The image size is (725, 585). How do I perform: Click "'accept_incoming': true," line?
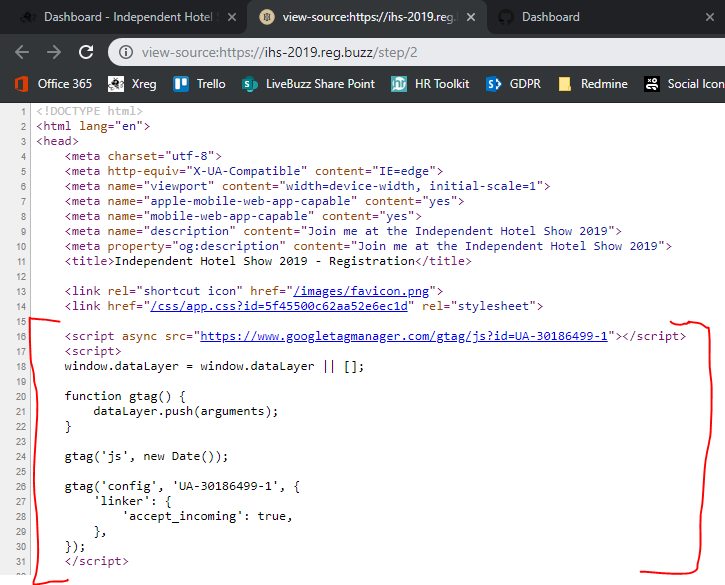click(x=208, y=516)
